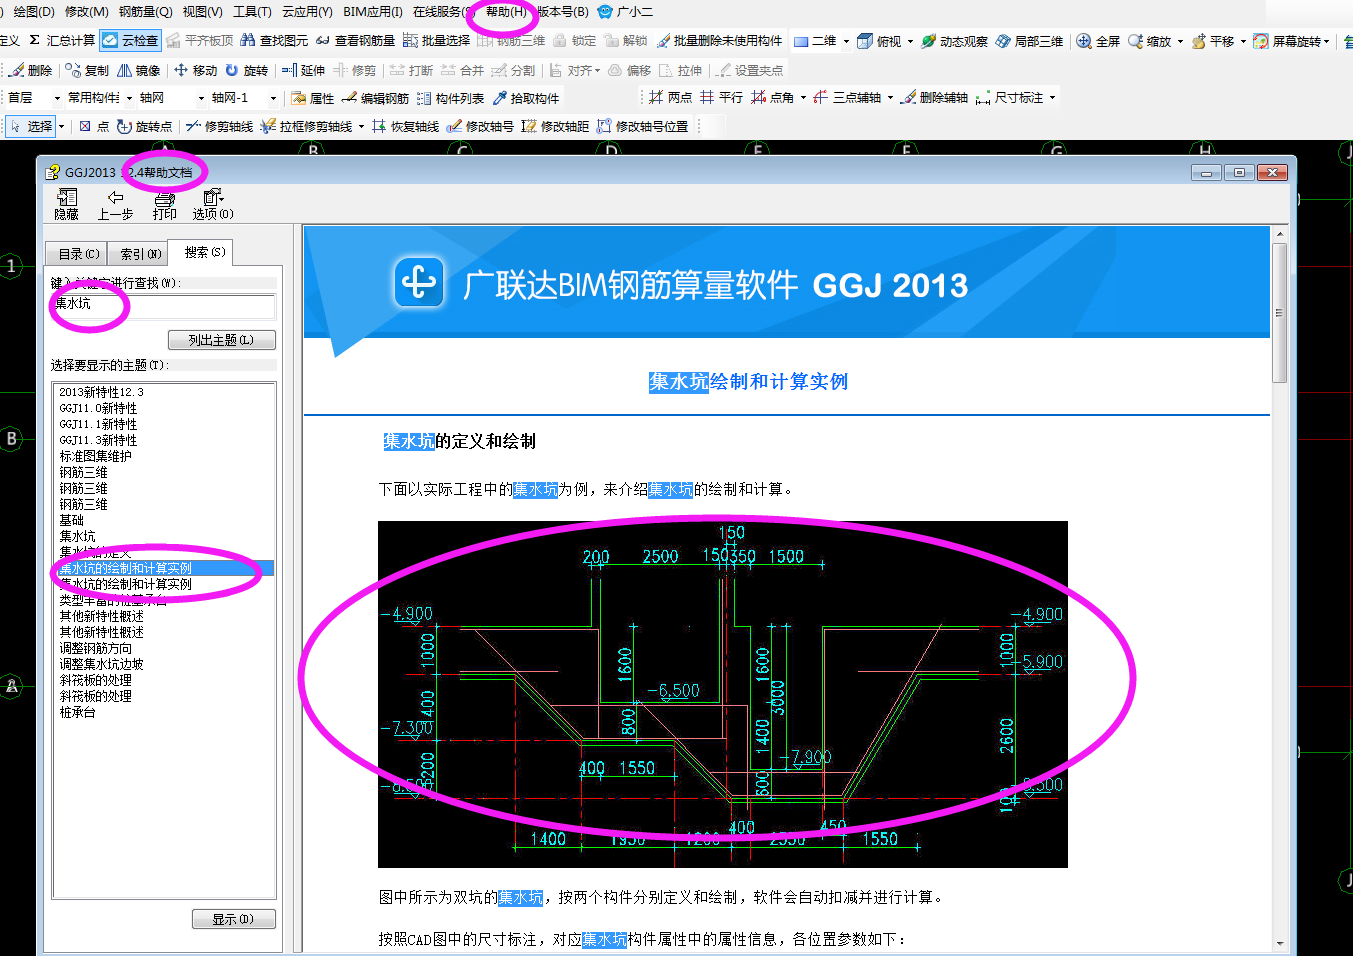Click 修剪轴线 trim axis line tool

click(219, 126)
